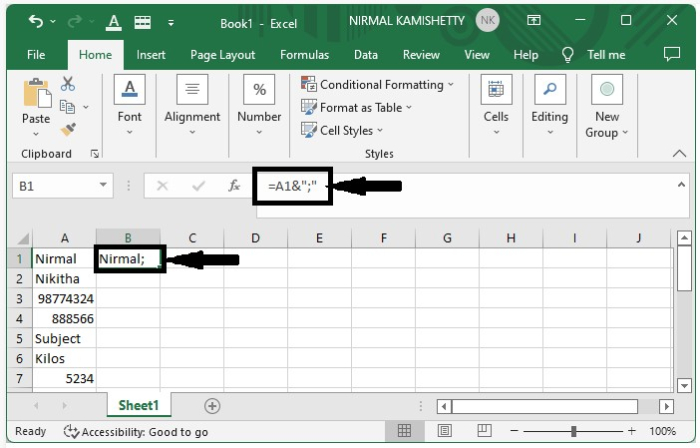Select cell containing Nikitha
700x448 pixels.
[64, 279]
